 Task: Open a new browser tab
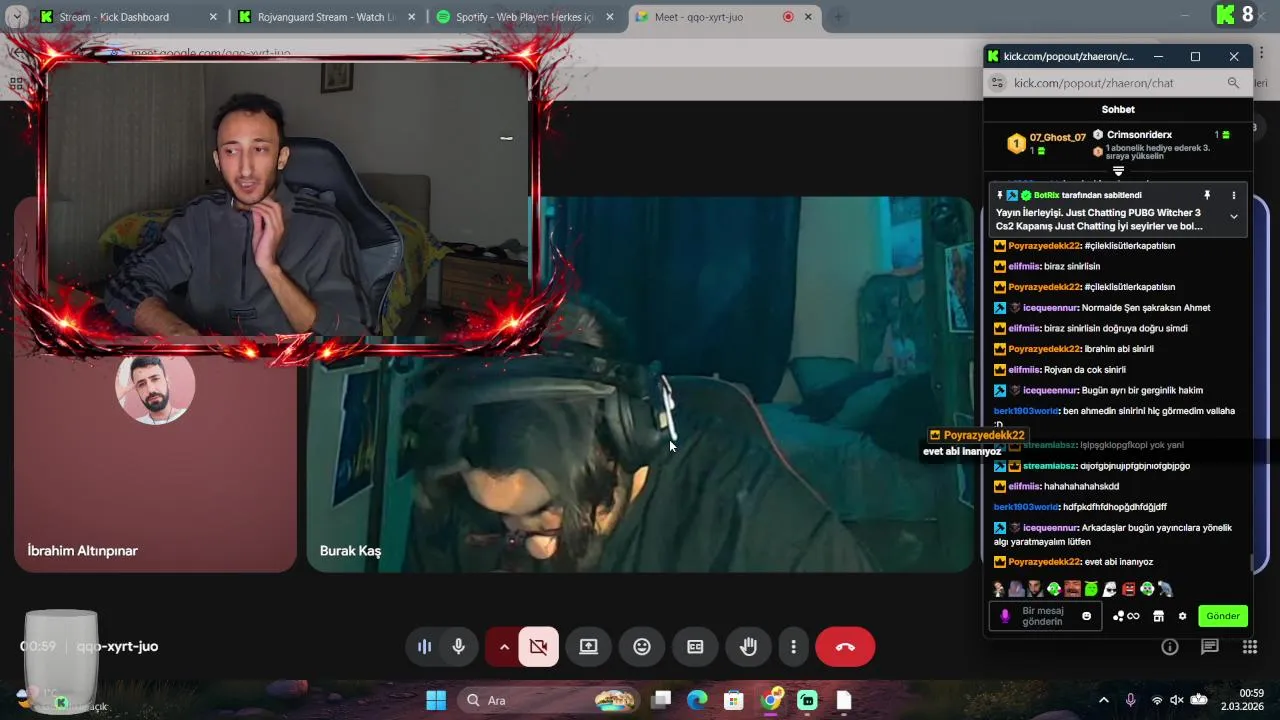click(838, 17)
